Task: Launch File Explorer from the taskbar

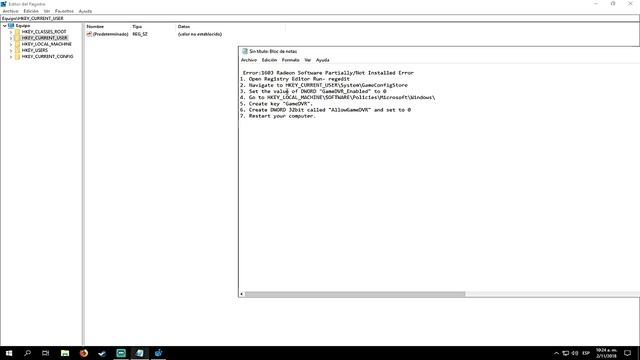Action: click(x=65, y=353)
